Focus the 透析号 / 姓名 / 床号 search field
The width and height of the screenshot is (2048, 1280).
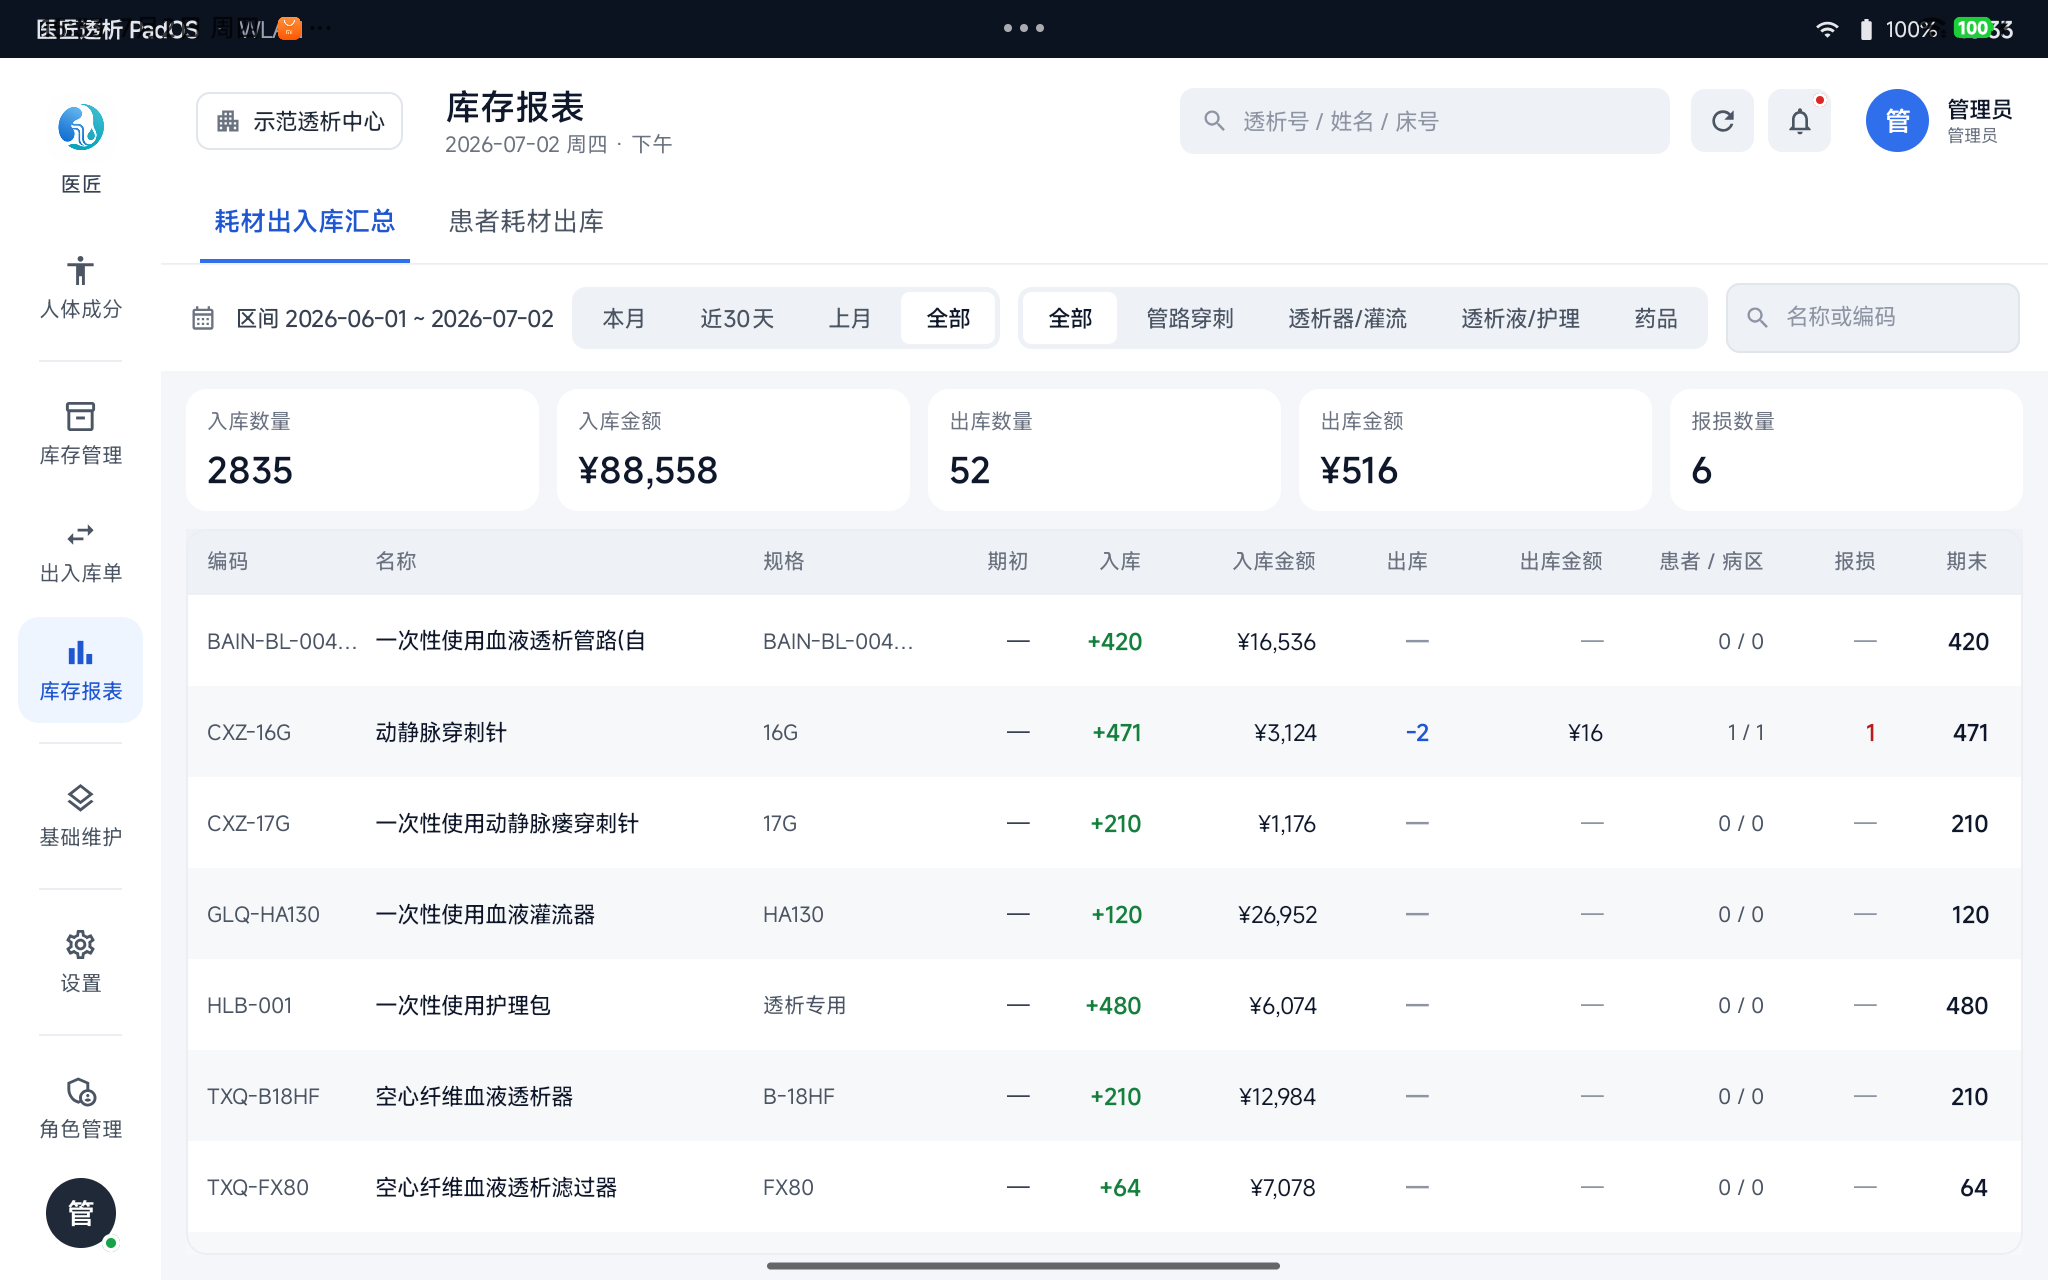(1424, 121)
